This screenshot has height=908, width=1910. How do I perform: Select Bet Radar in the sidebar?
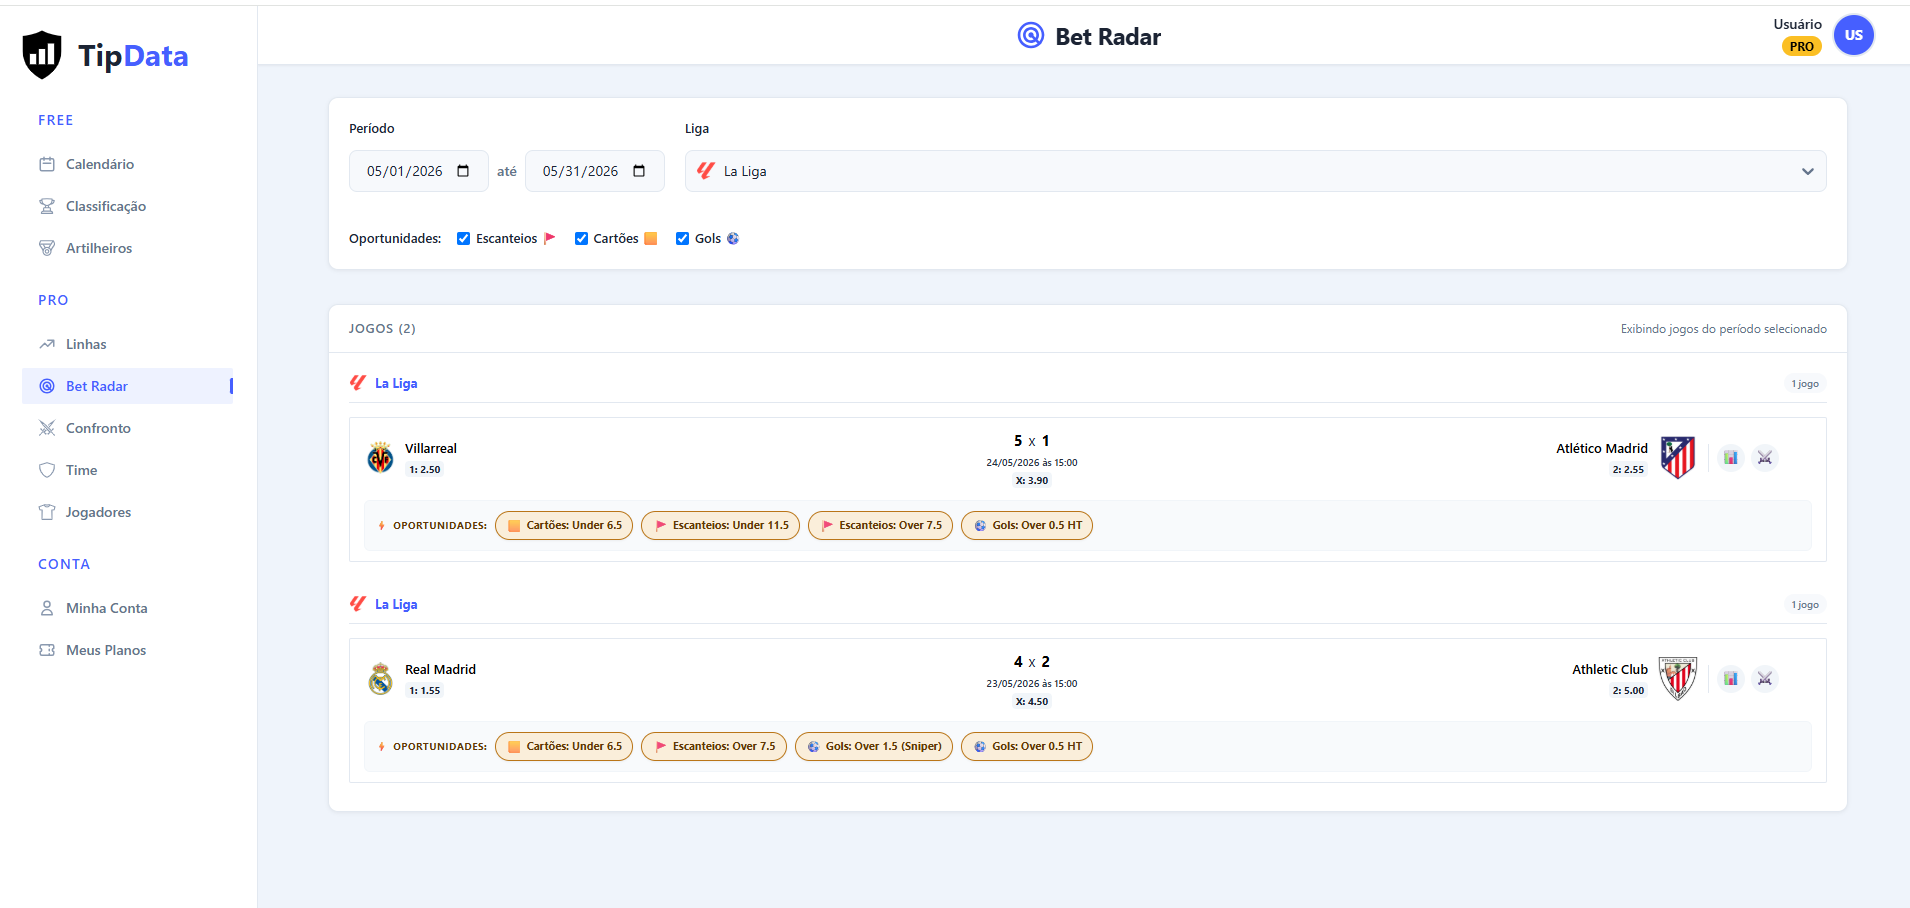127,386
